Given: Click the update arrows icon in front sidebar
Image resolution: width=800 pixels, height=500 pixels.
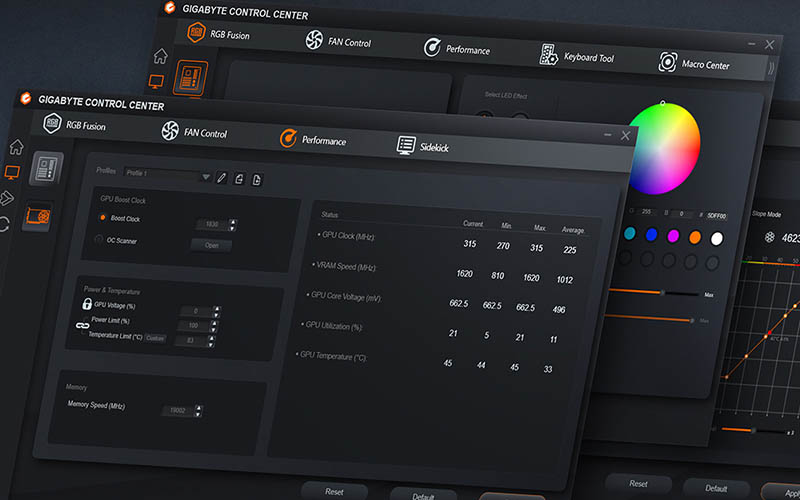Looking at the screenshot, I should coord(4,224).
